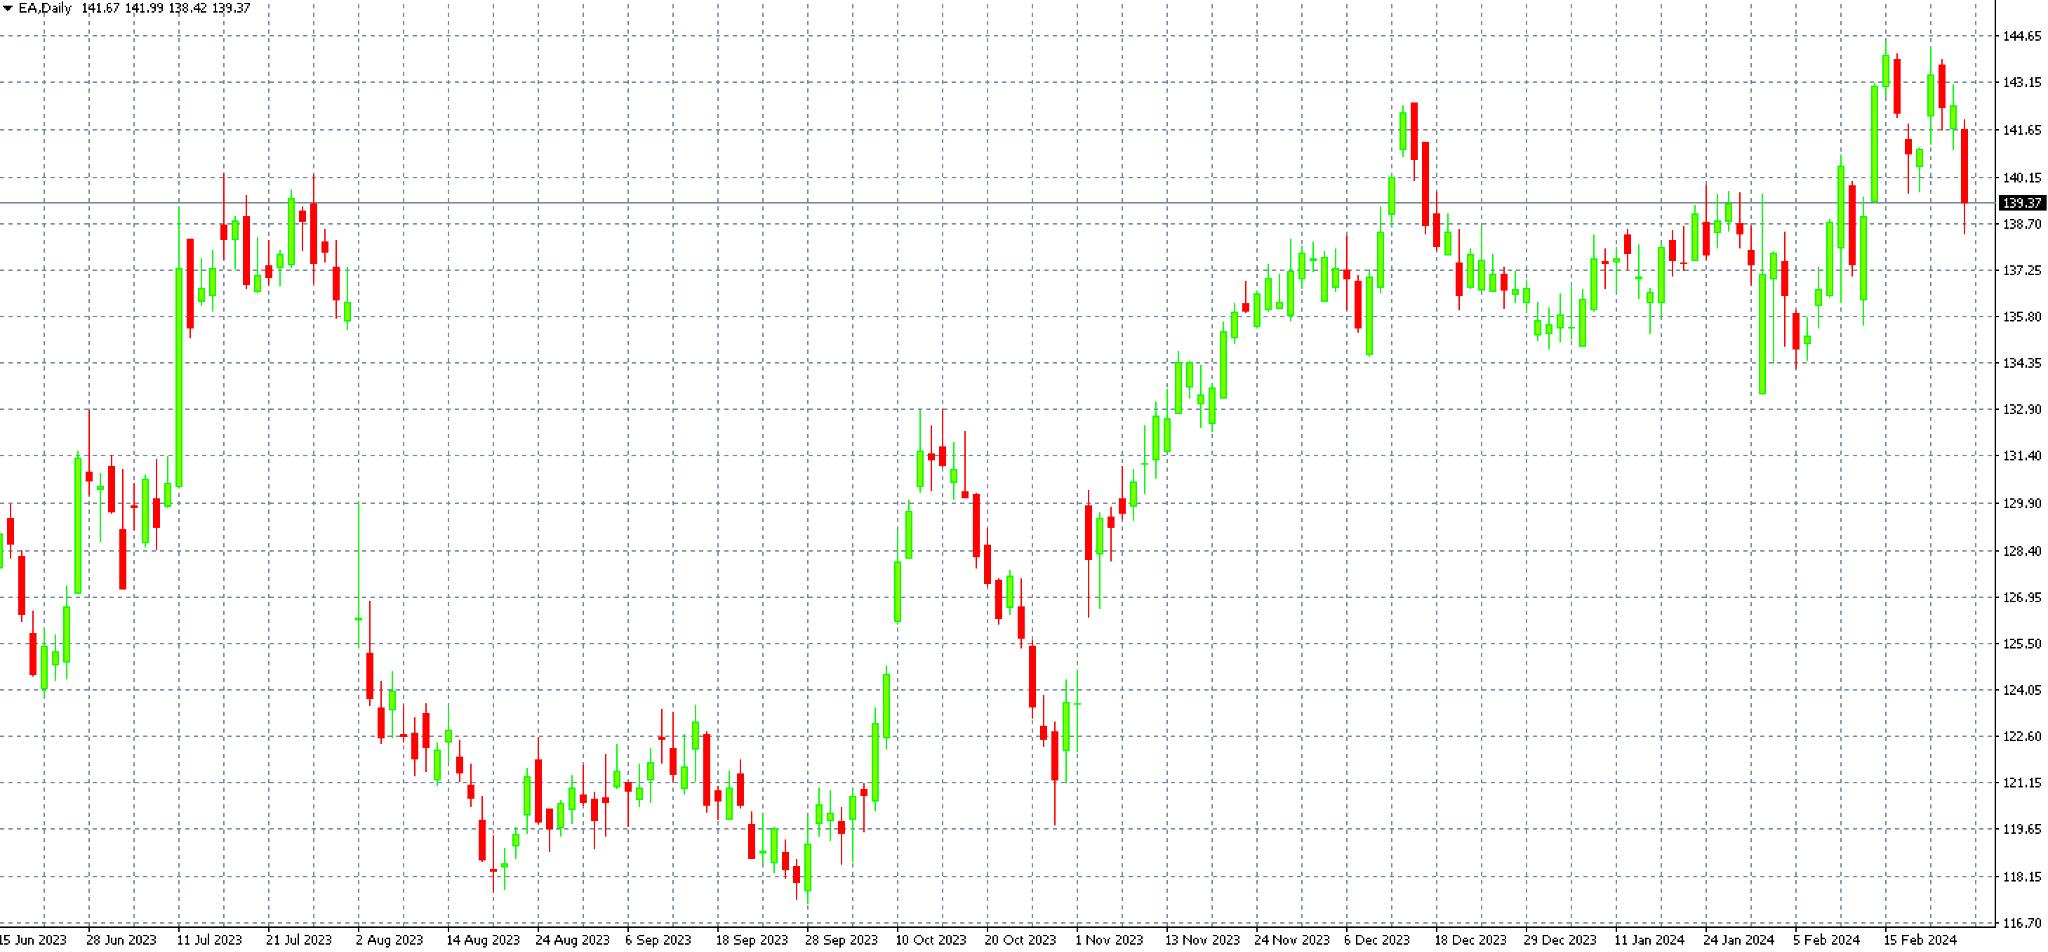Click the 1 Nov 2023 date label
Image resolution: width=2048 pixels, height=952 pixels.
pyautogui.click(x=1109, y=940)
